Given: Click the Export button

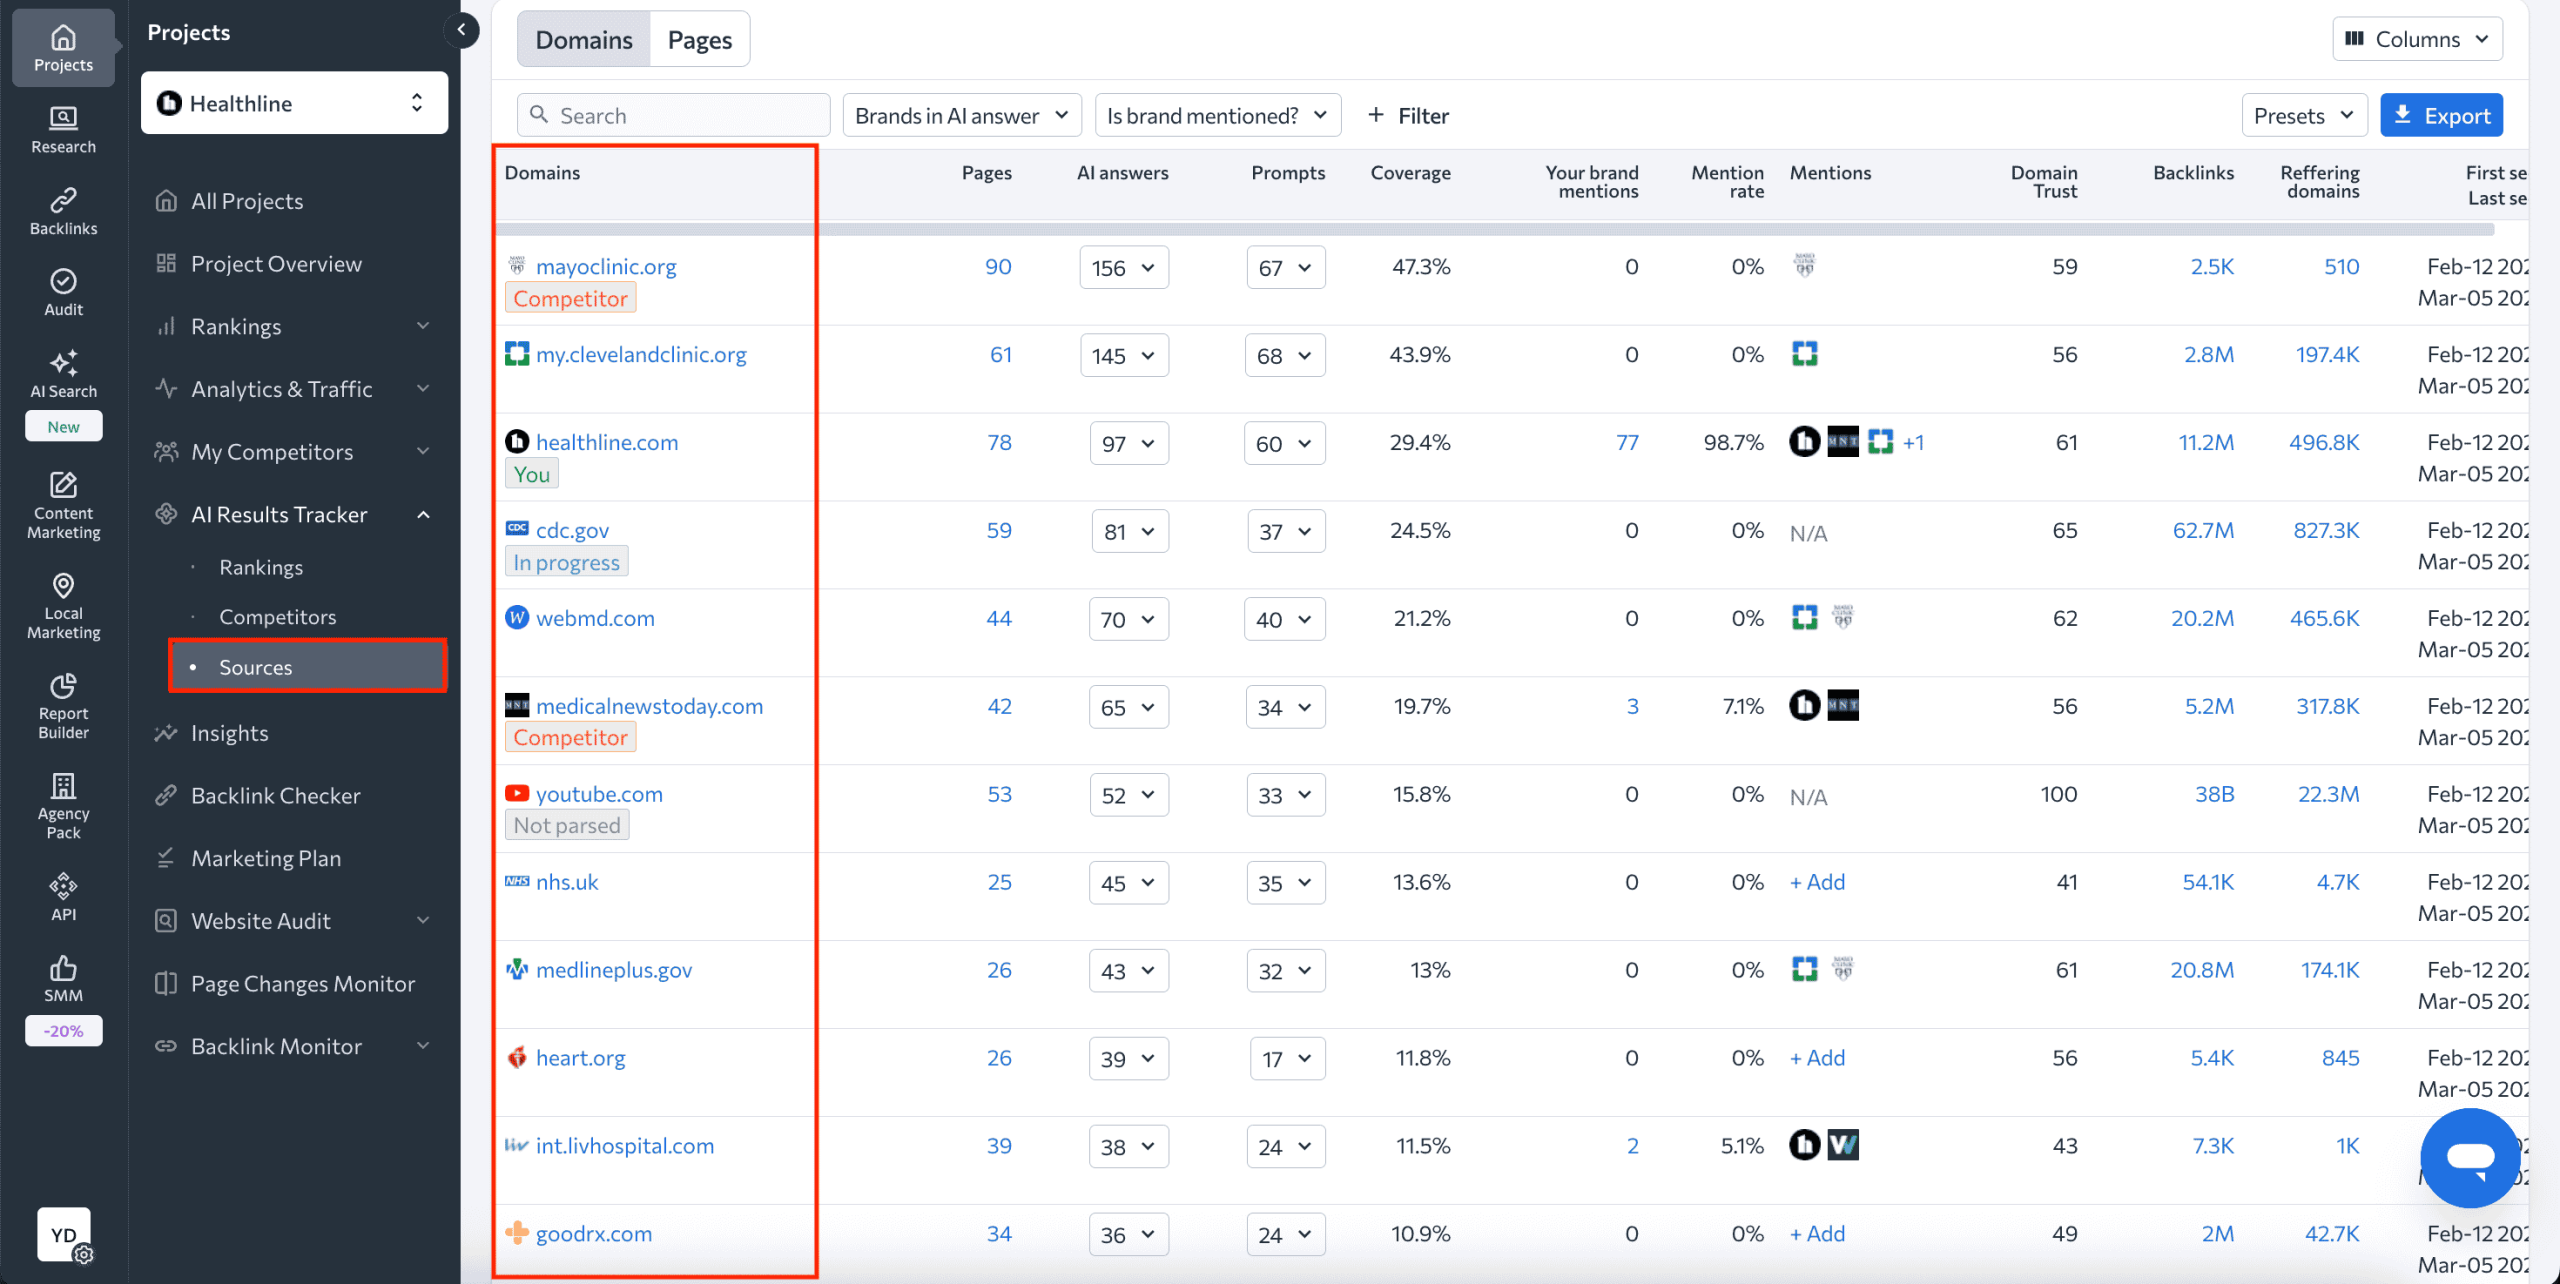Looking at the screenshot, I should pos(2441,114).
